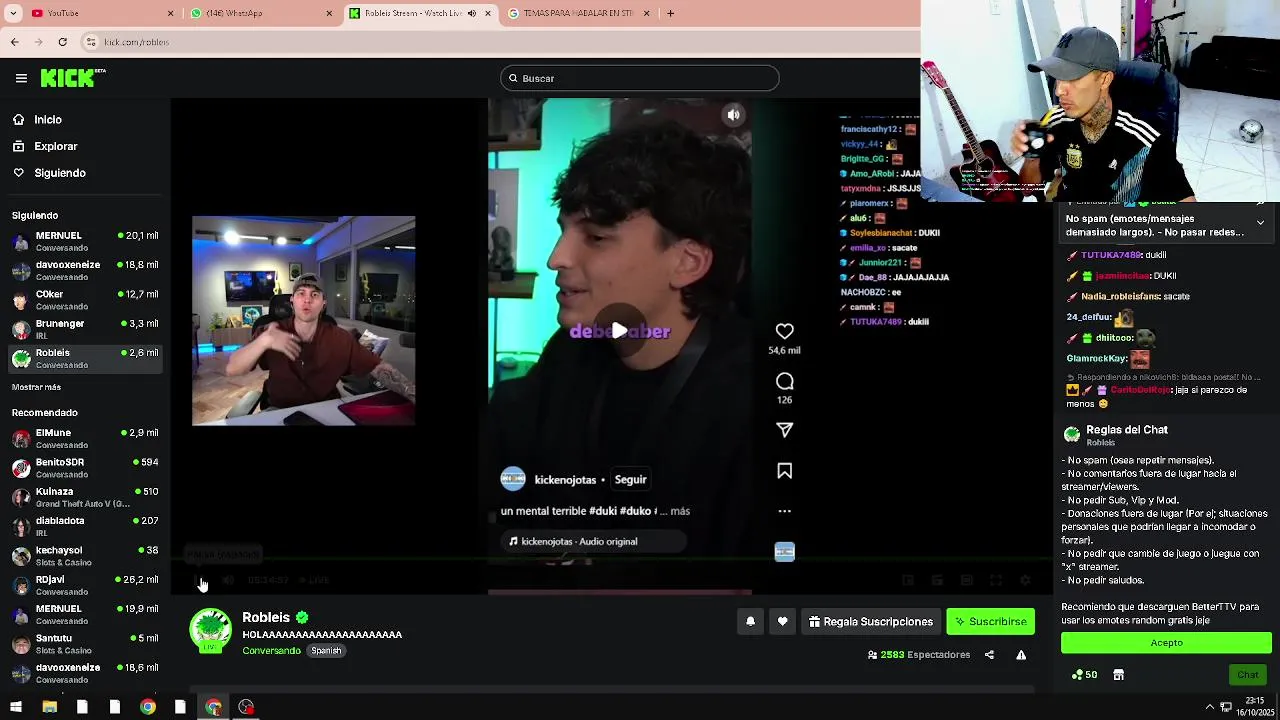This screenshot has width=1280, height=720.
Task: Mute the stream player volume
Action: (x=228, y=580)
